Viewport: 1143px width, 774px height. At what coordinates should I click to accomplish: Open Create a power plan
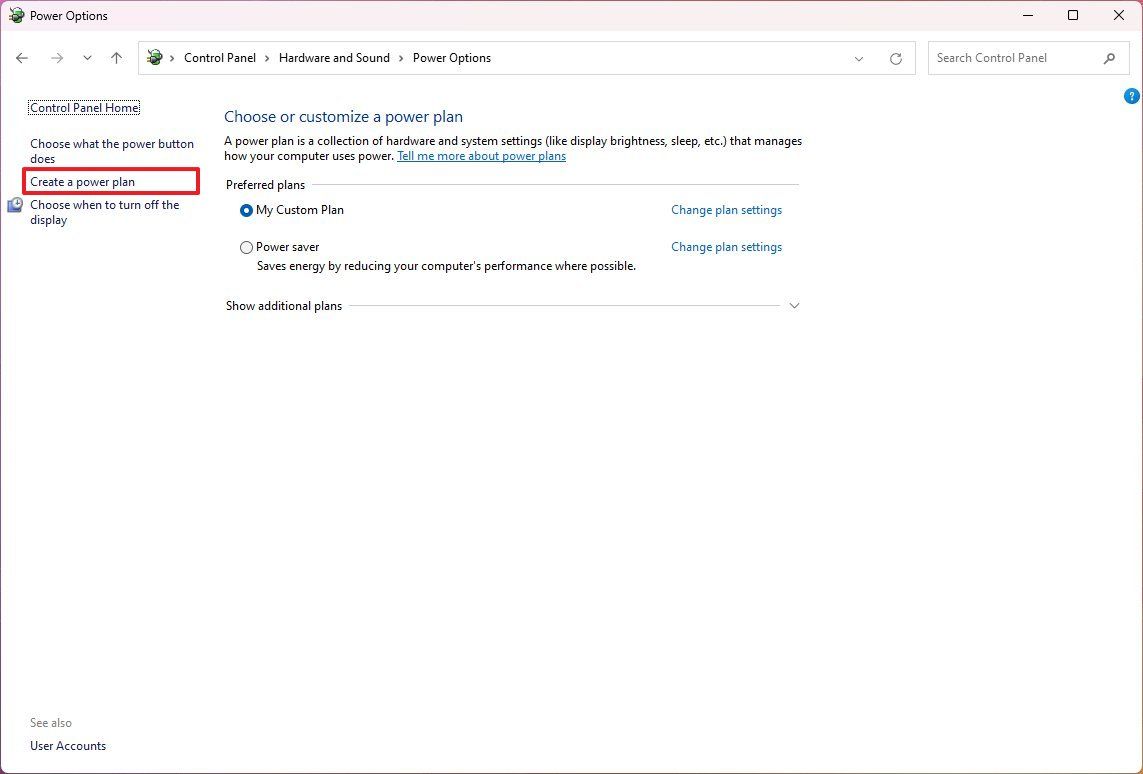tap(84, 181)
